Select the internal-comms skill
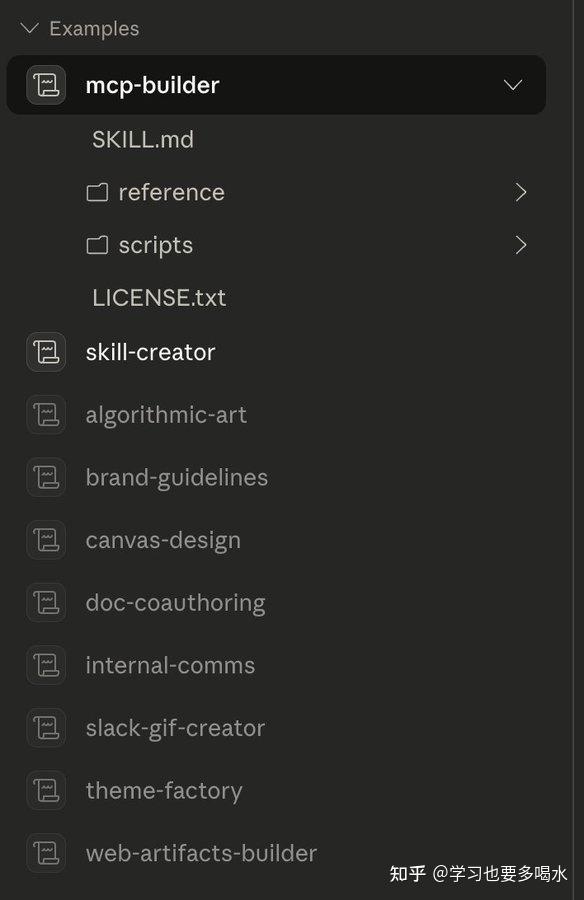The image size is (584, 900). 171,665
